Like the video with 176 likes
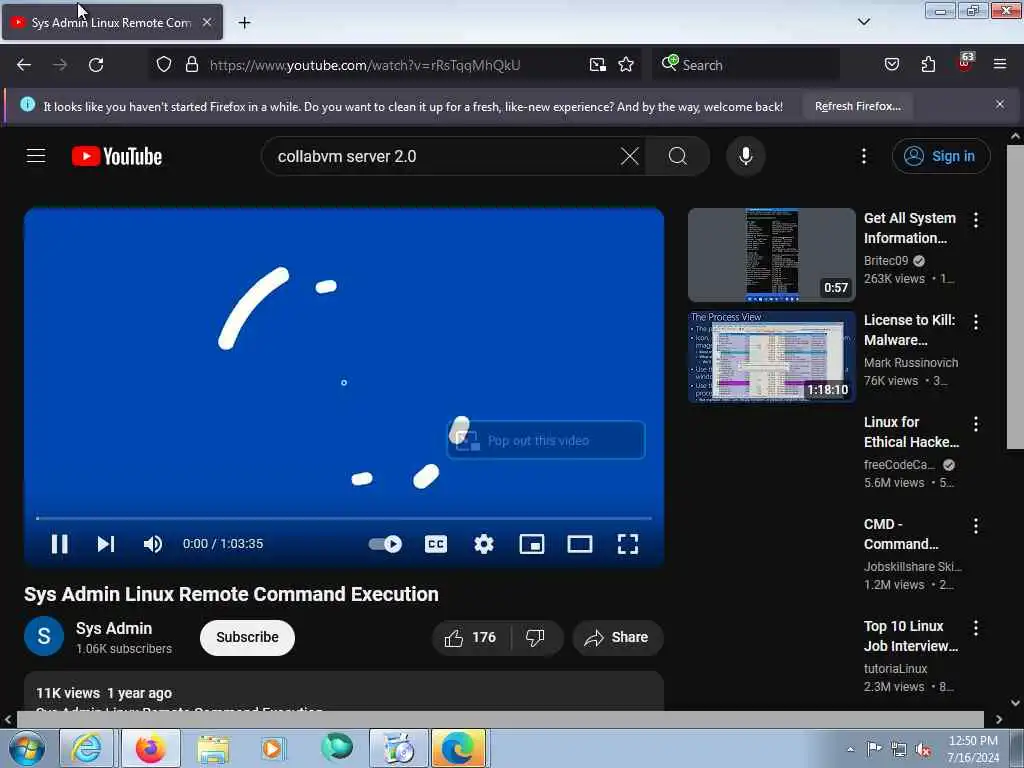 point(471,637)
